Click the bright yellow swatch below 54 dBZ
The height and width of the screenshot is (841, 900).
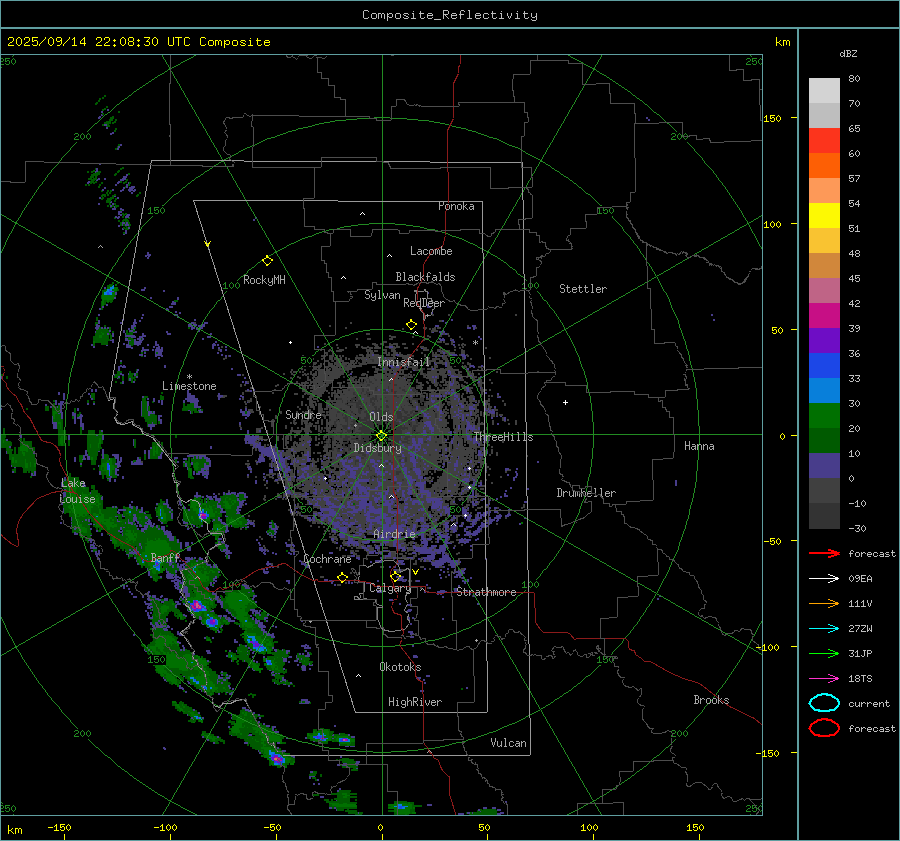(x=824, y=215)
